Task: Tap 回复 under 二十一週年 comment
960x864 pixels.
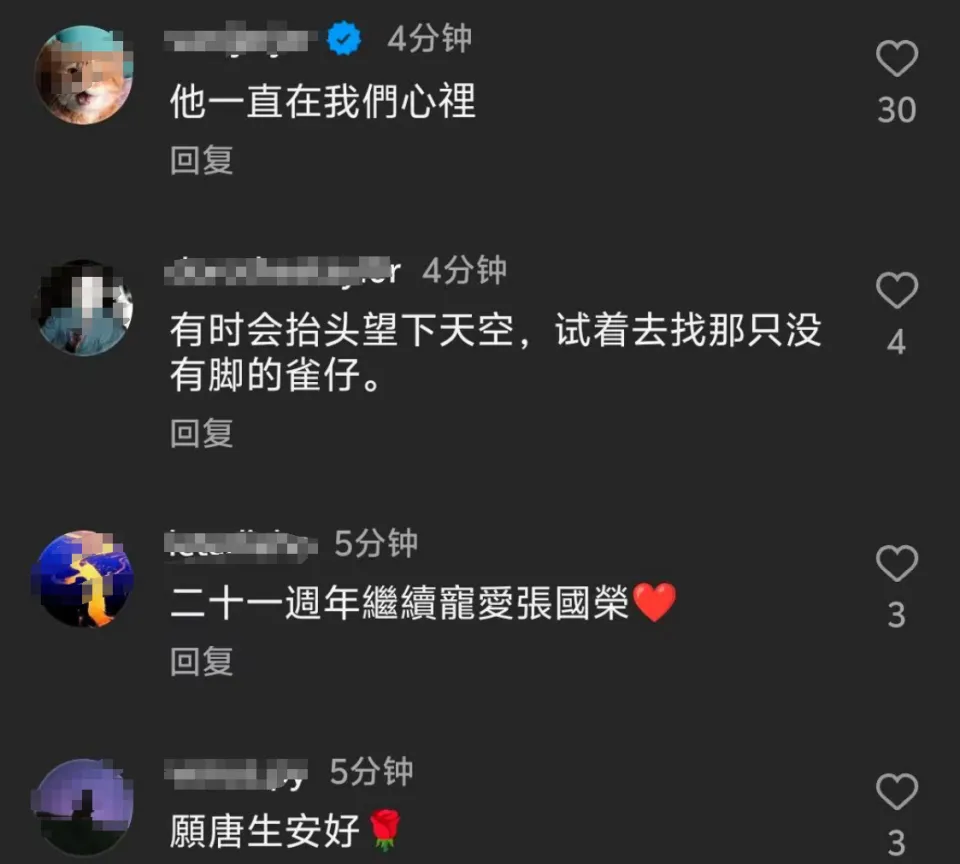Action: (201, 661)
